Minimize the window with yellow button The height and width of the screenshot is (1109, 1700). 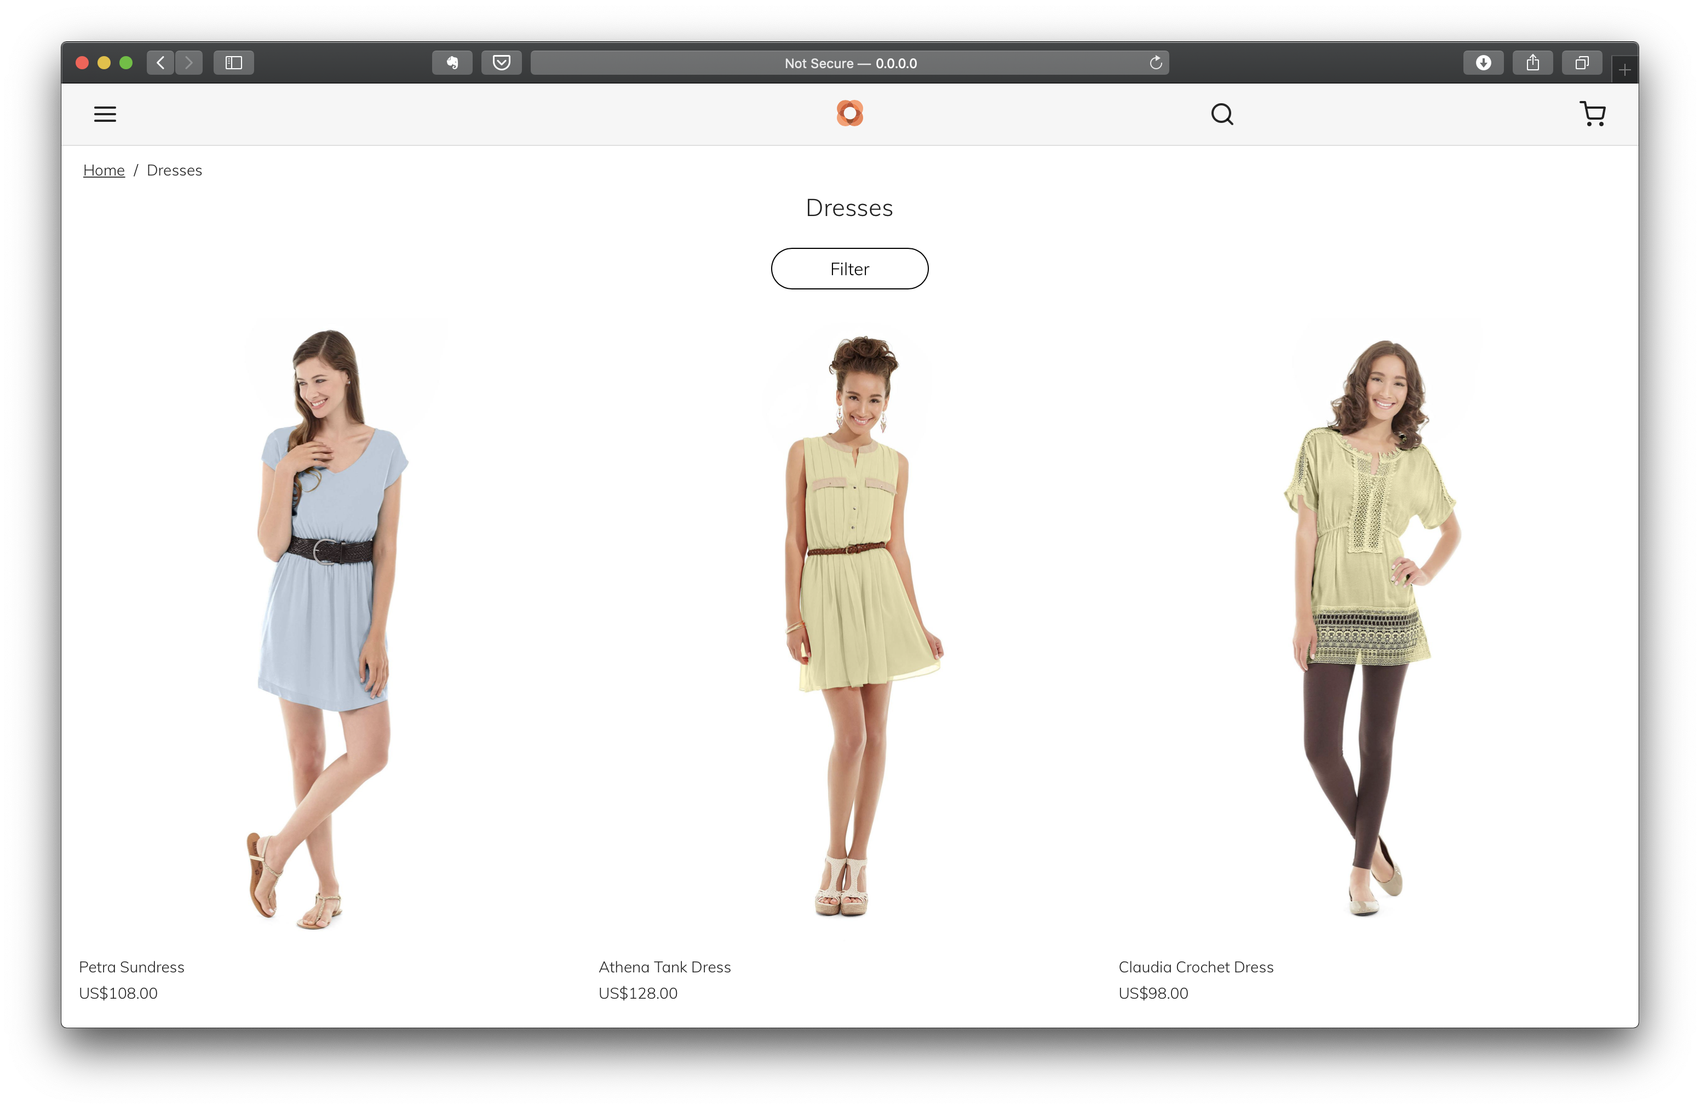coord(104,62)
